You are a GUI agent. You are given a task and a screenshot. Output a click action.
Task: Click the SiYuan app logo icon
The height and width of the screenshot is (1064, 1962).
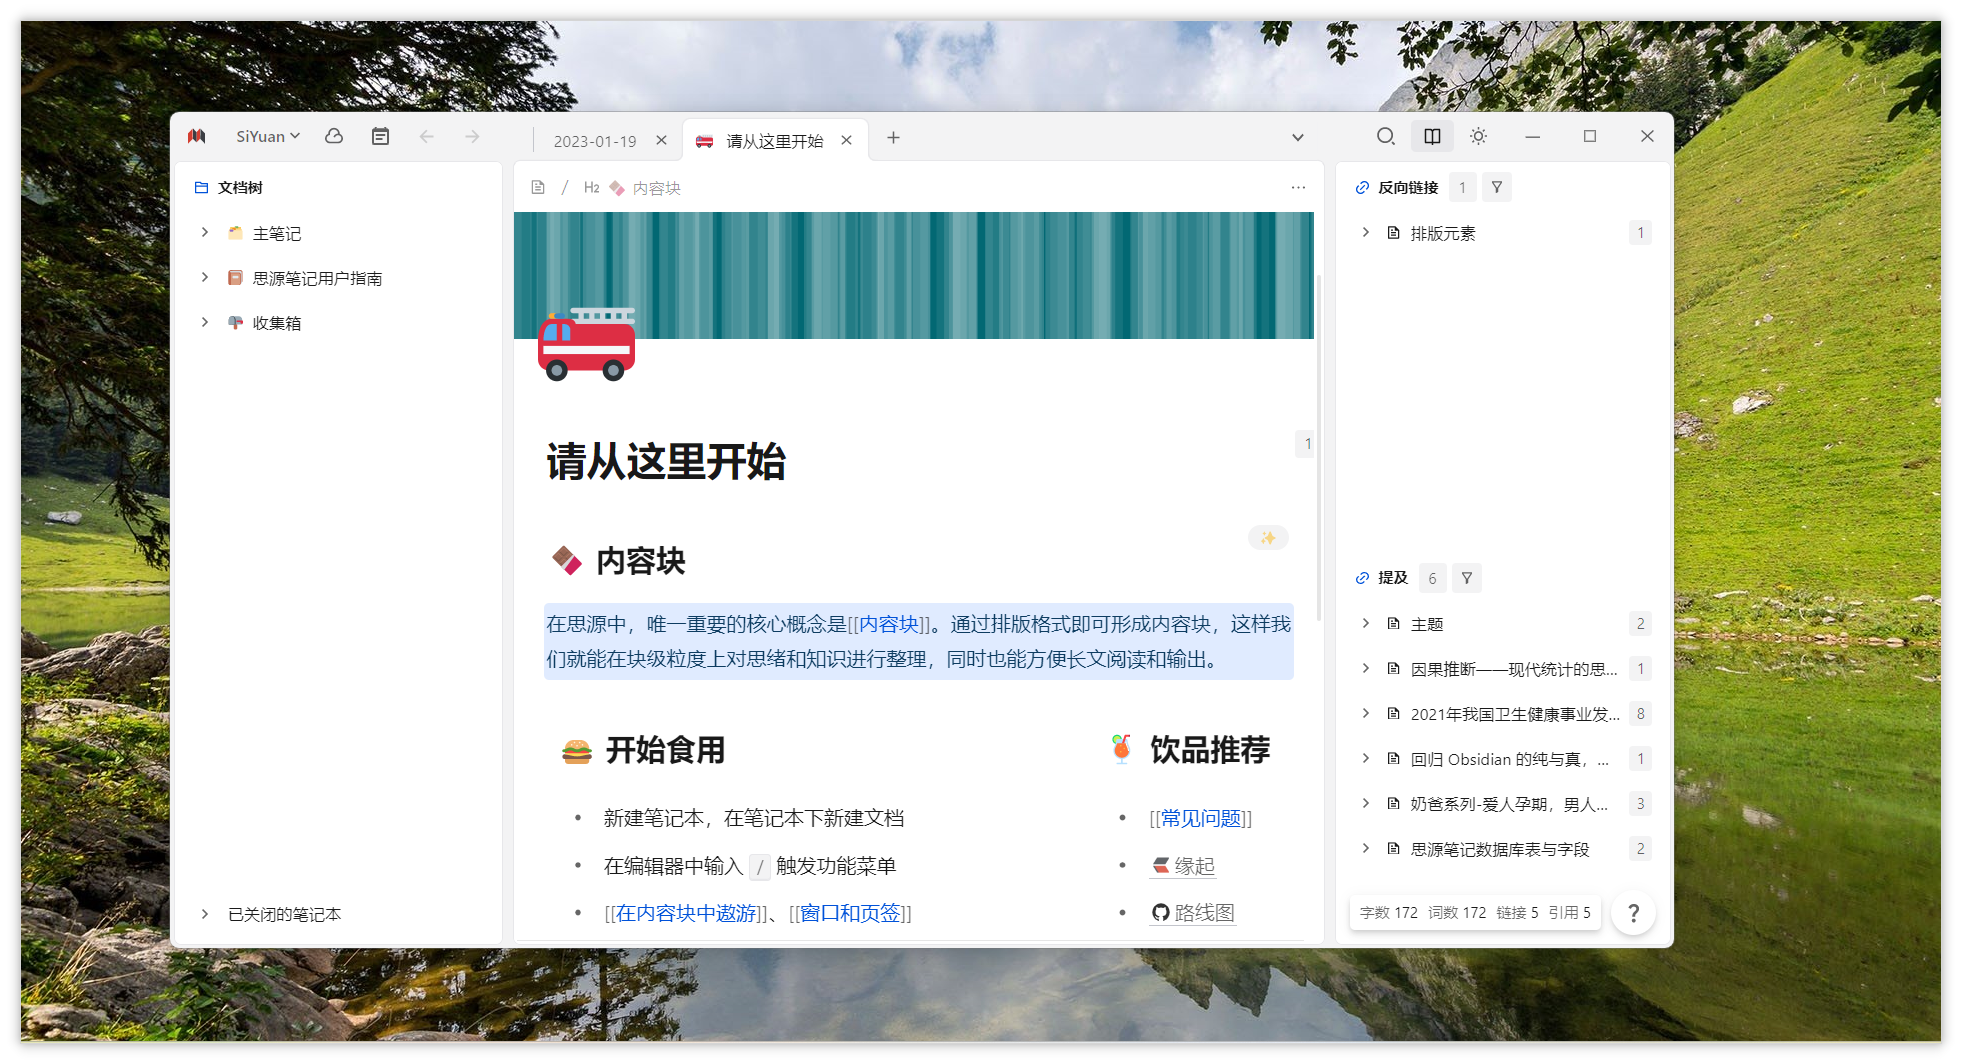[197, 137]
